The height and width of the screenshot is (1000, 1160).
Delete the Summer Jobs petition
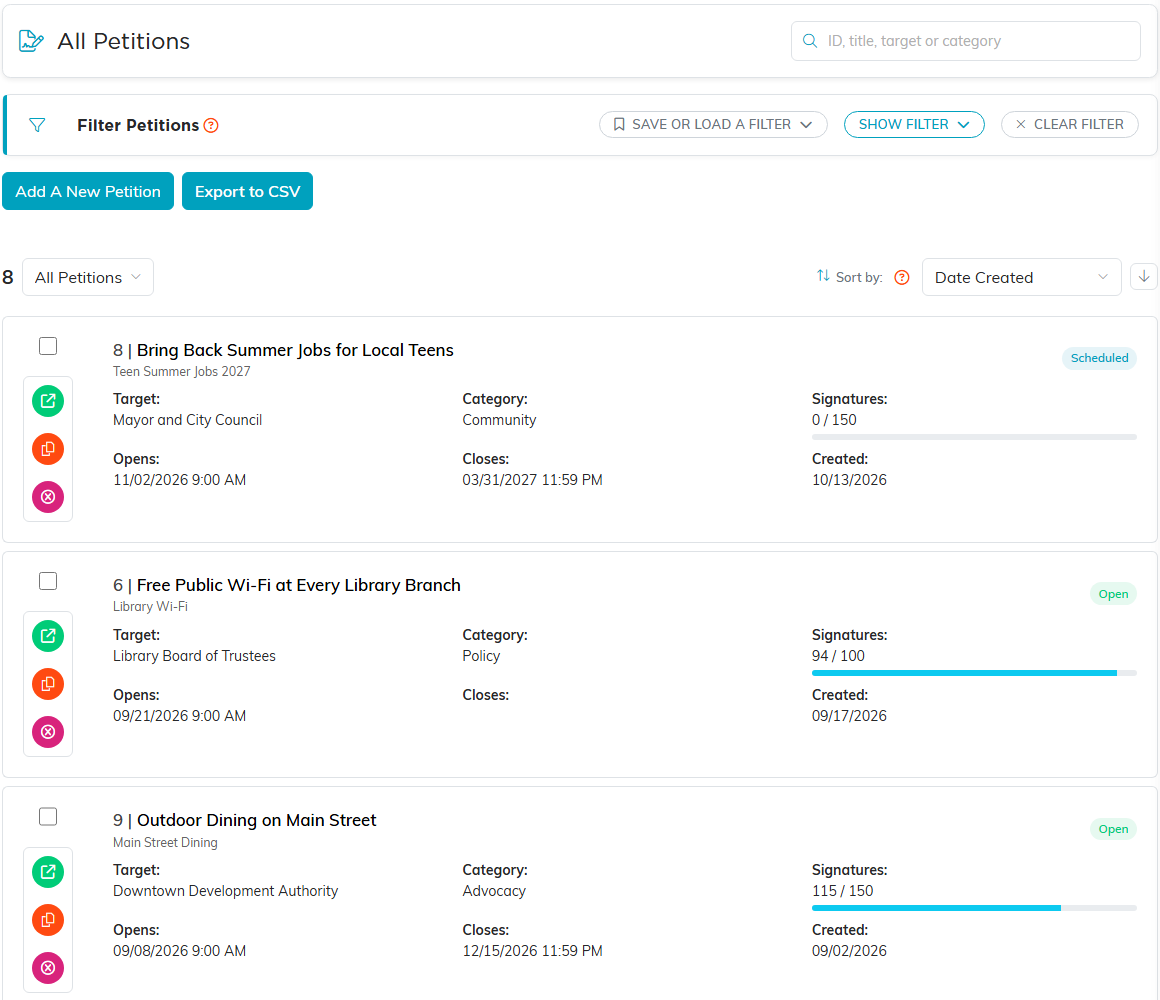point(48,497)
